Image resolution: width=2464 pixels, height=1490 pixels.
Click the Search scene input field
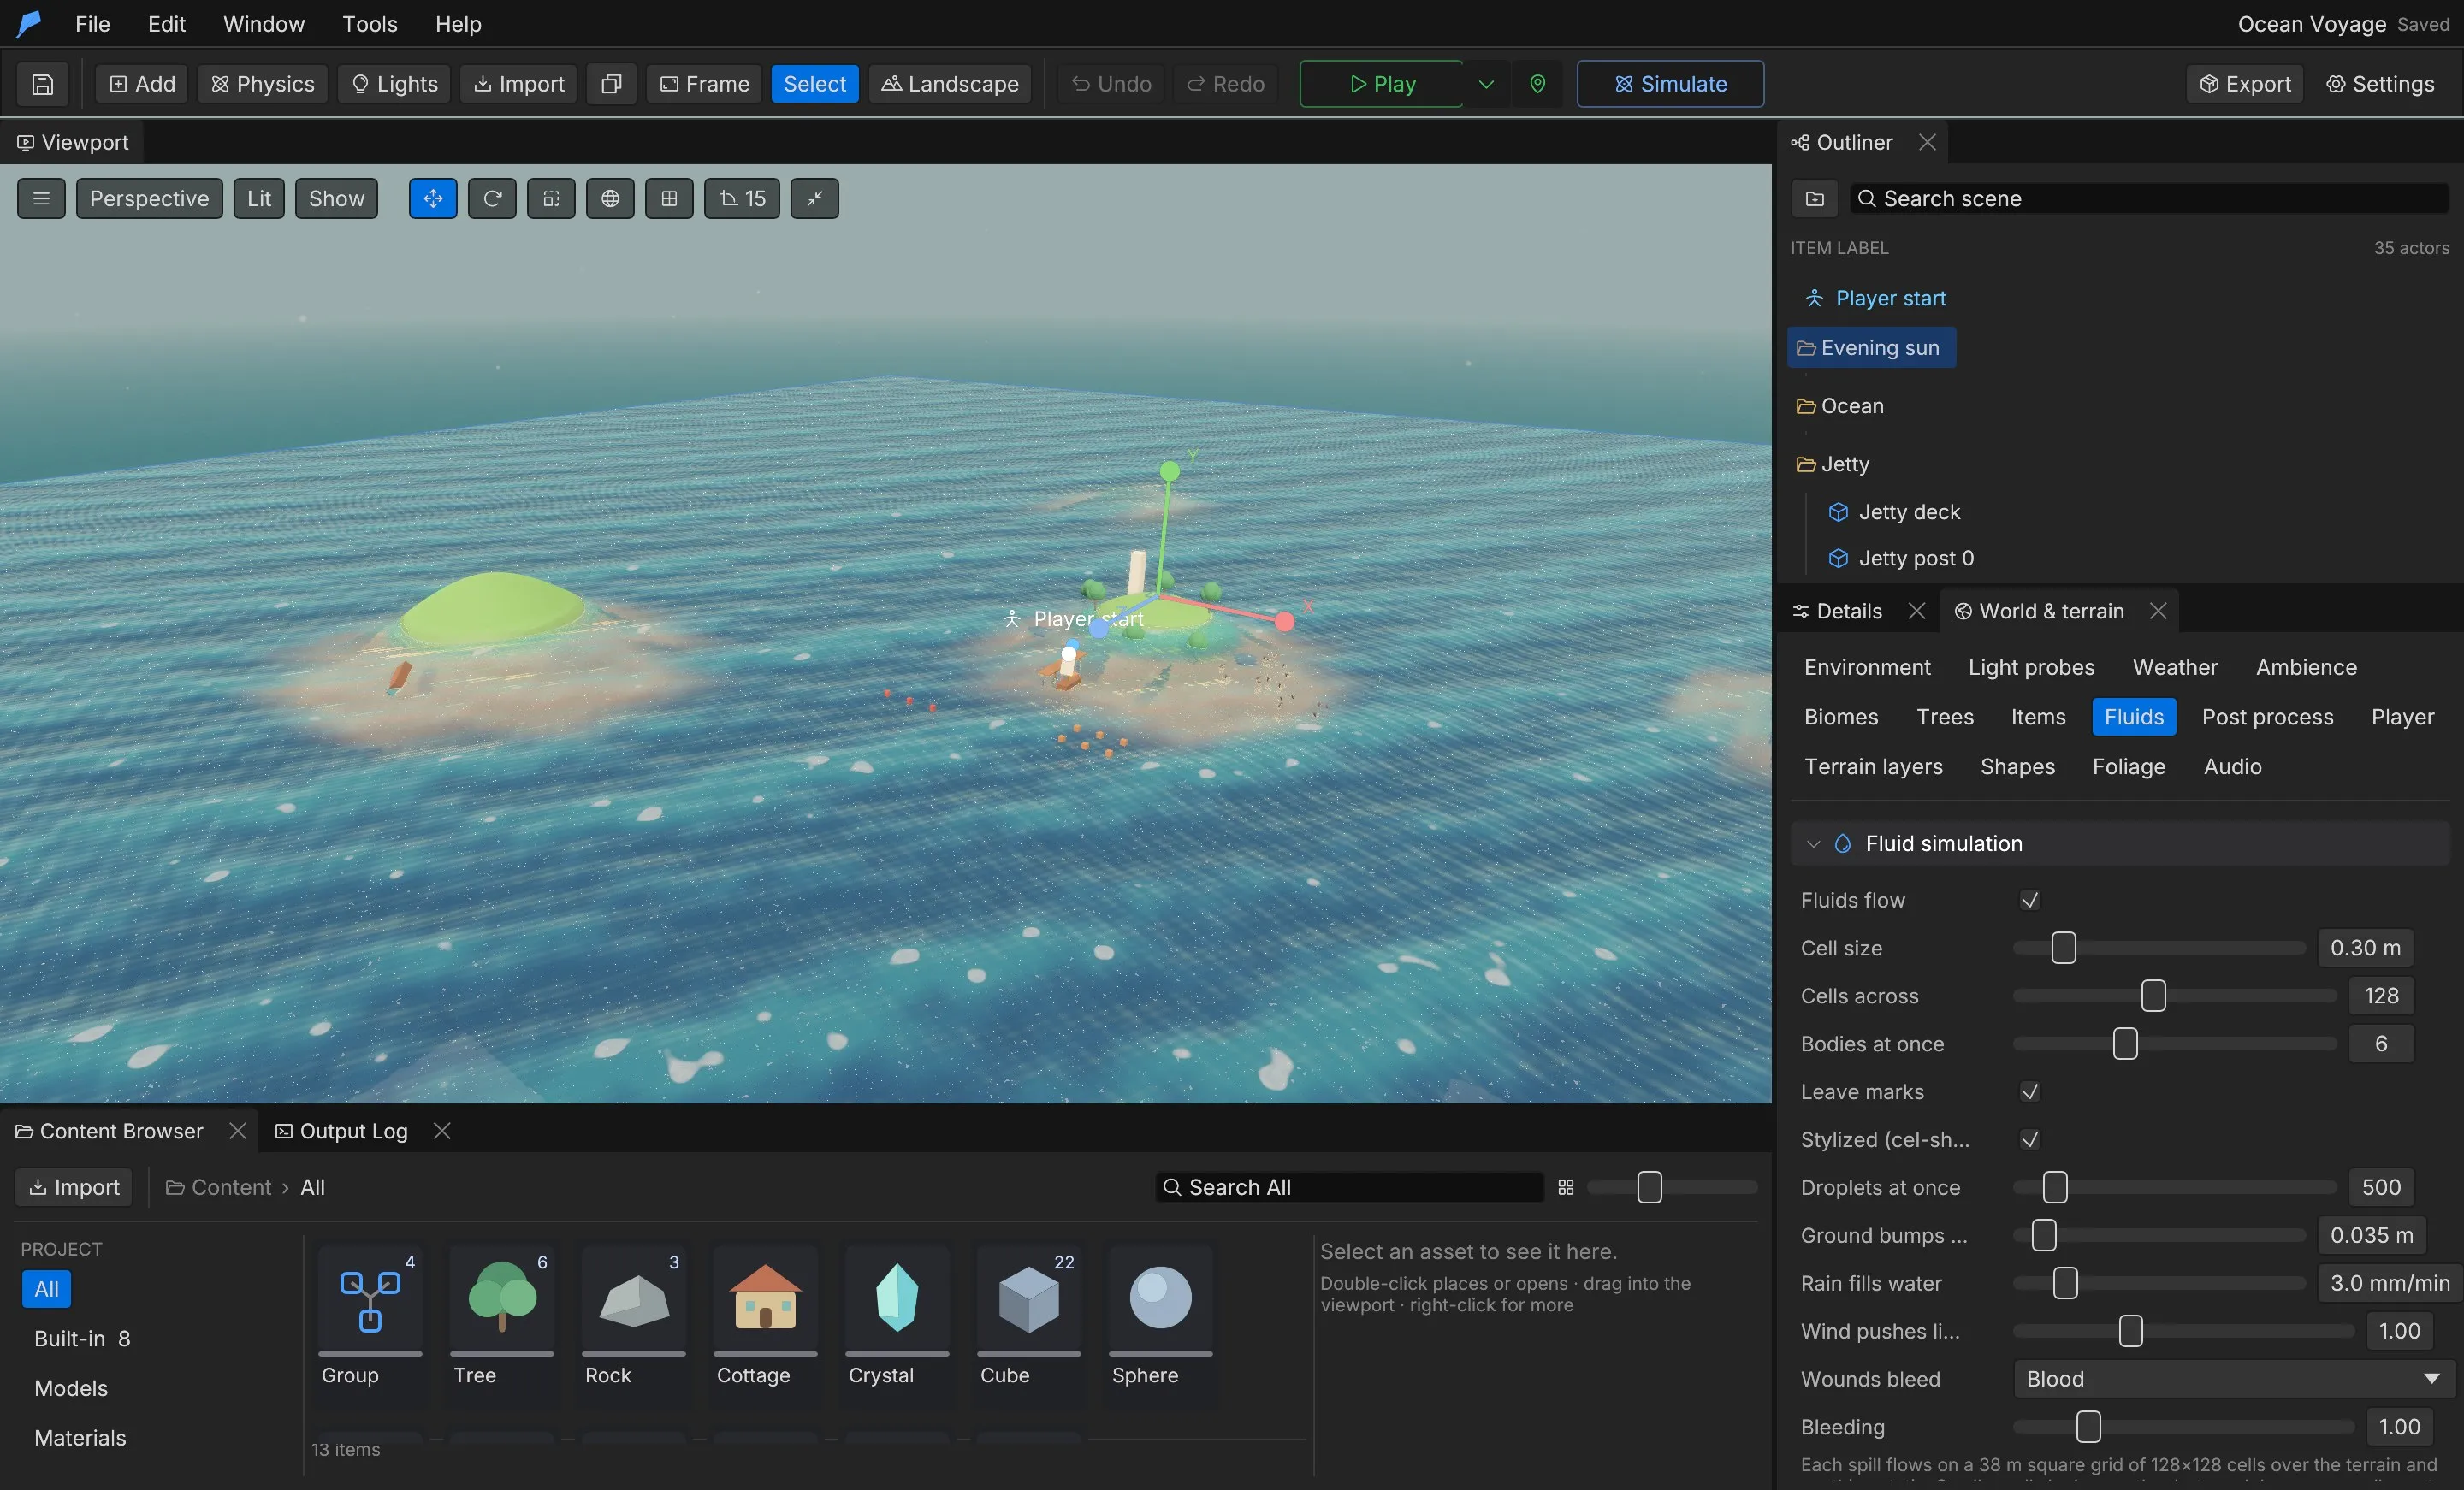click(2149, 198)
